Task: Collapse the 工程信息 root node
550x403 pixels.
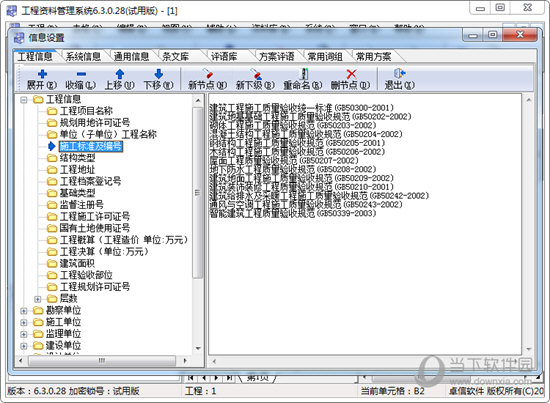Action: [24, 100]
